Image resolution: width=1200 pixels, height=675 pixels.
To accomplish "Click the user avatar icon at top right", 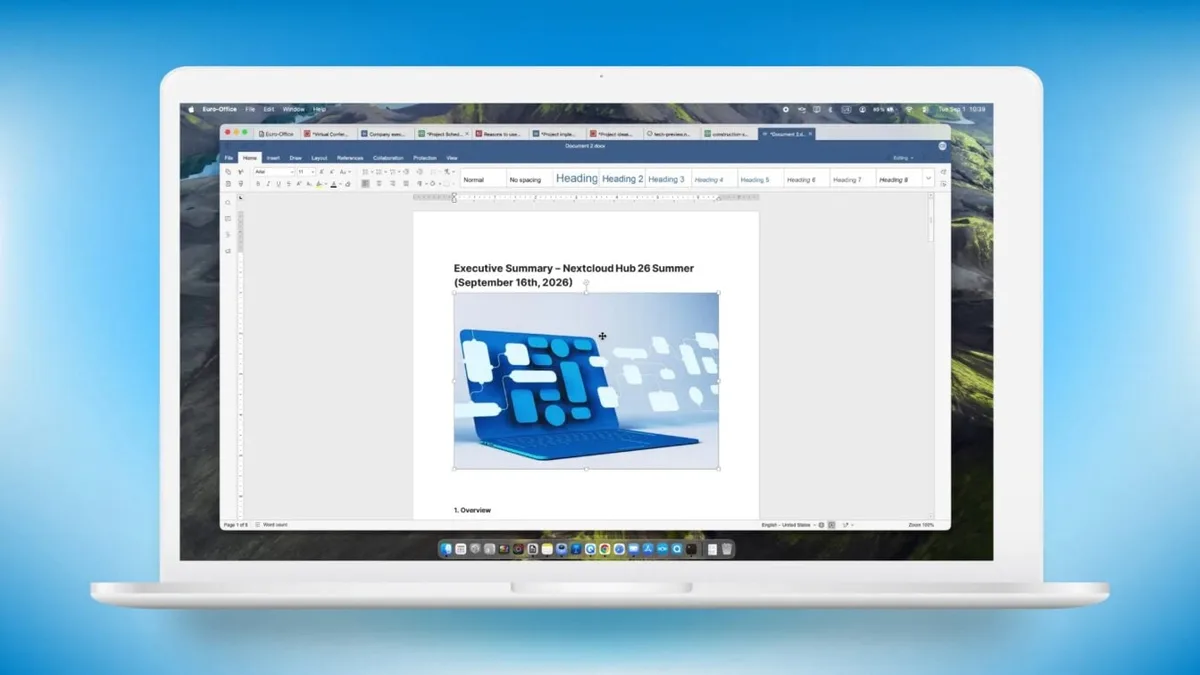I will tap(942, 146).
